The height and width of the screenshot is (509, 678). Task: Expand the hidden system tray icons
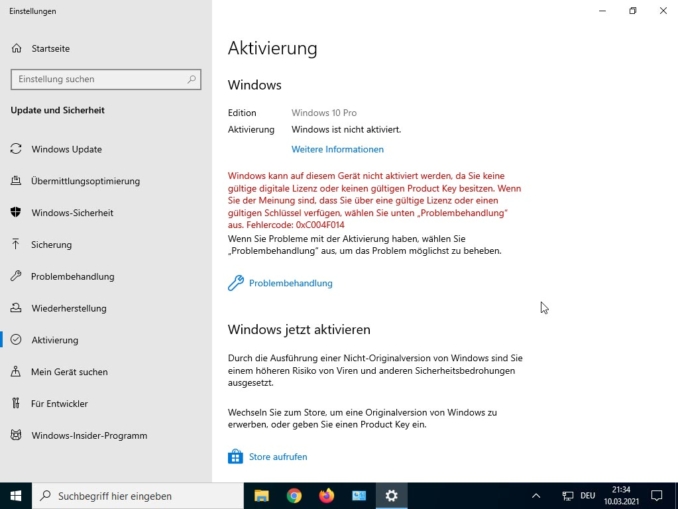pos(536,495)
